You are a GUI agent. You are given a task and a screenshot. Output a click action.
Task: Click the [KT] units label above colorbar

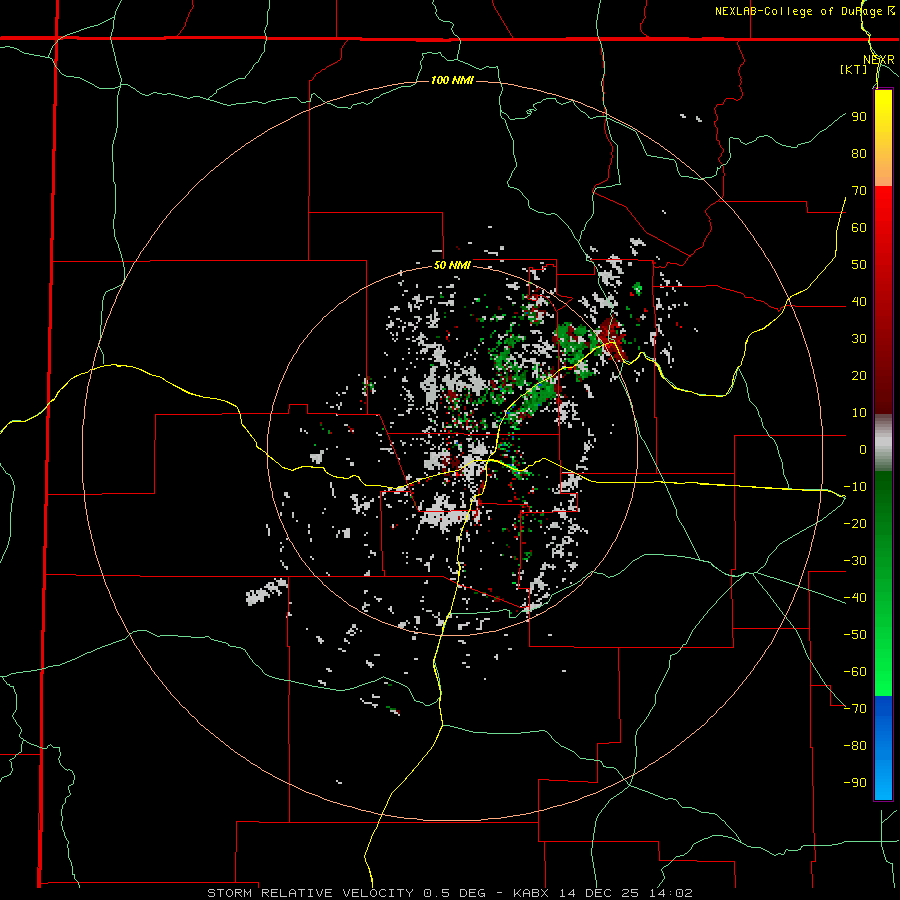pyautogui.click(x=854, y=69)
